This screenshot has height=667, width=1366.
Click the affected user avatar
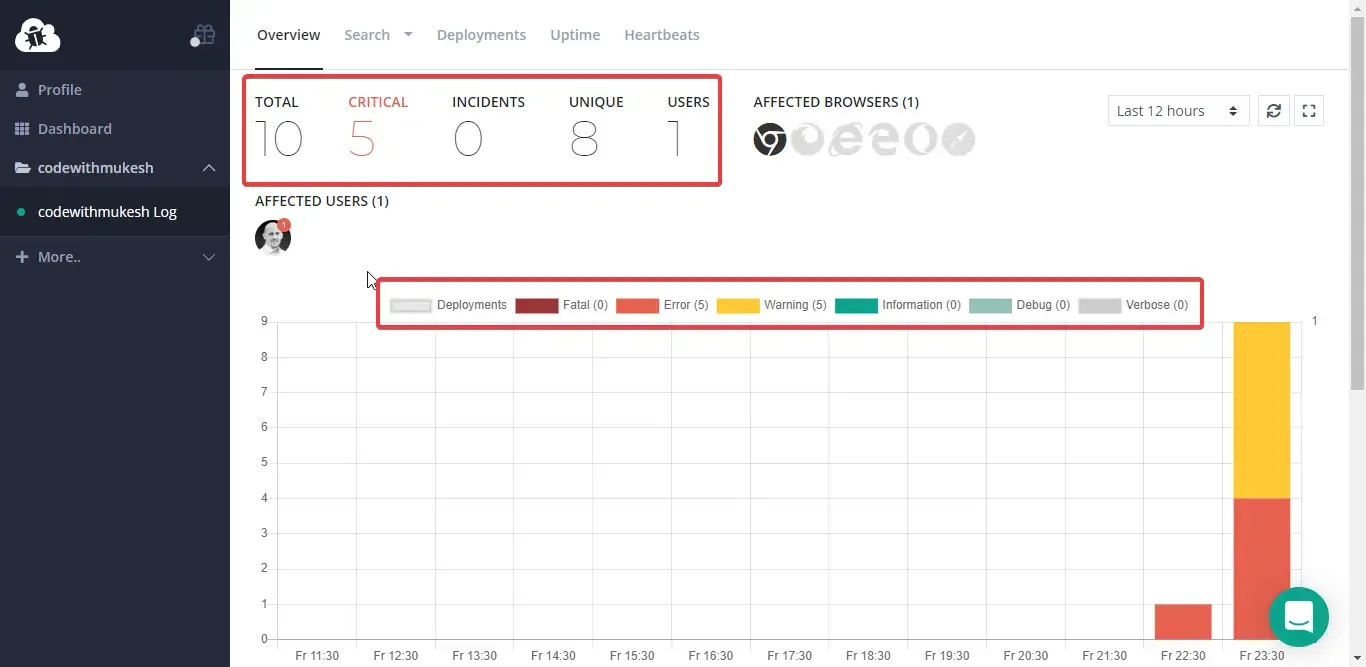[272, 238]
